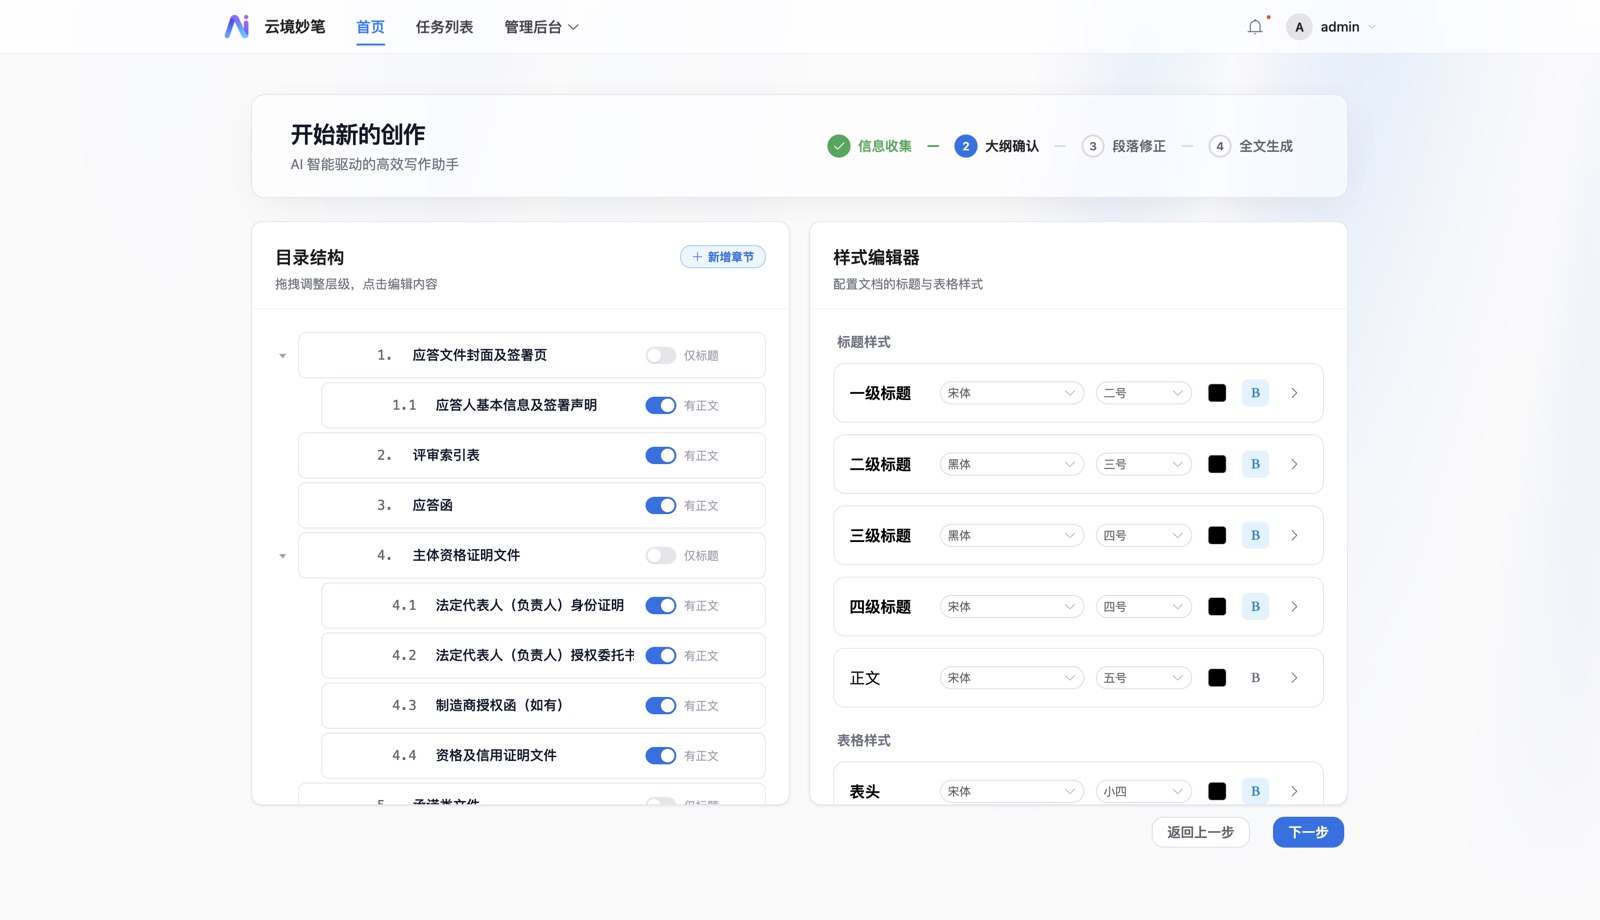Expand 一级标题 style details chevron
Image resolution: width=1600 pixels, height=920 pixels.
(x=1294, y=393)
